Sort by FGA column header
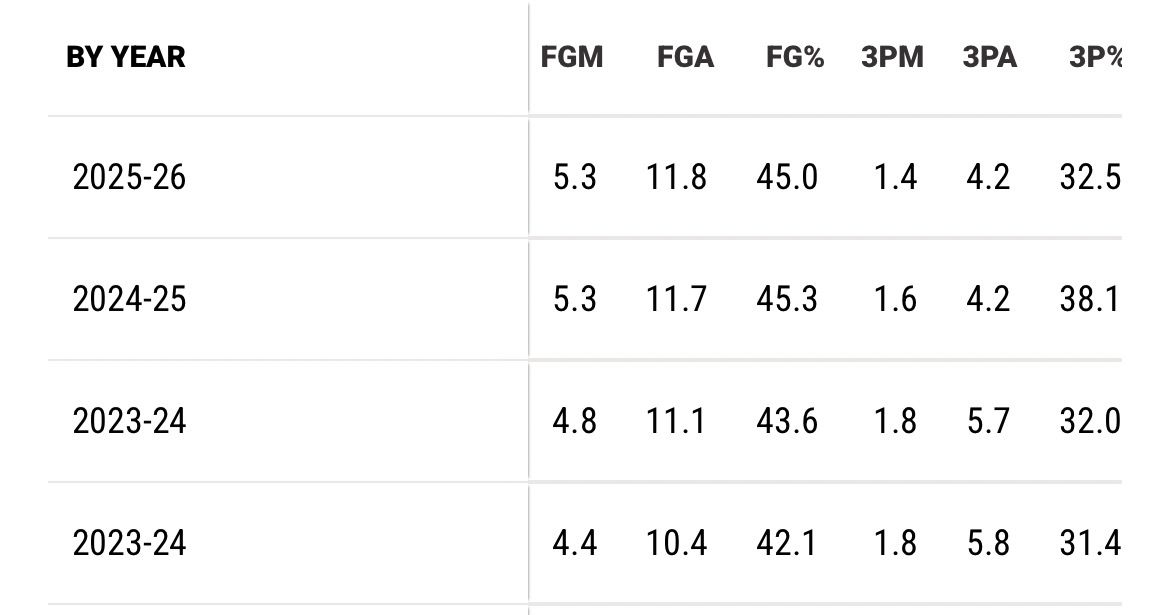Screen dimensions: 1170x615 tap(685, 57)
